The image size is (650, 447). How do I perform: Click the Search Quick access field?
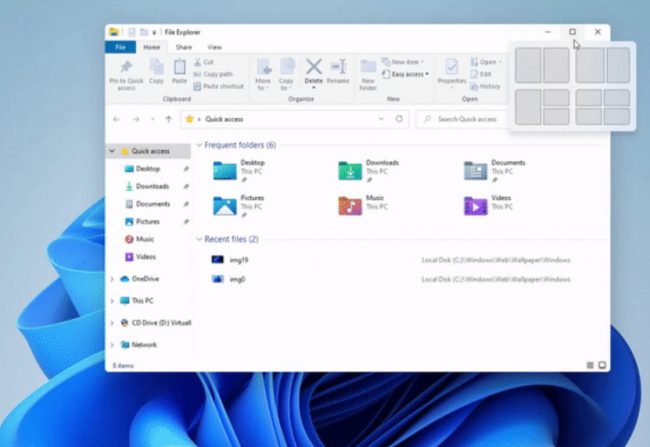pyautogui.click(x=462, y=119)
